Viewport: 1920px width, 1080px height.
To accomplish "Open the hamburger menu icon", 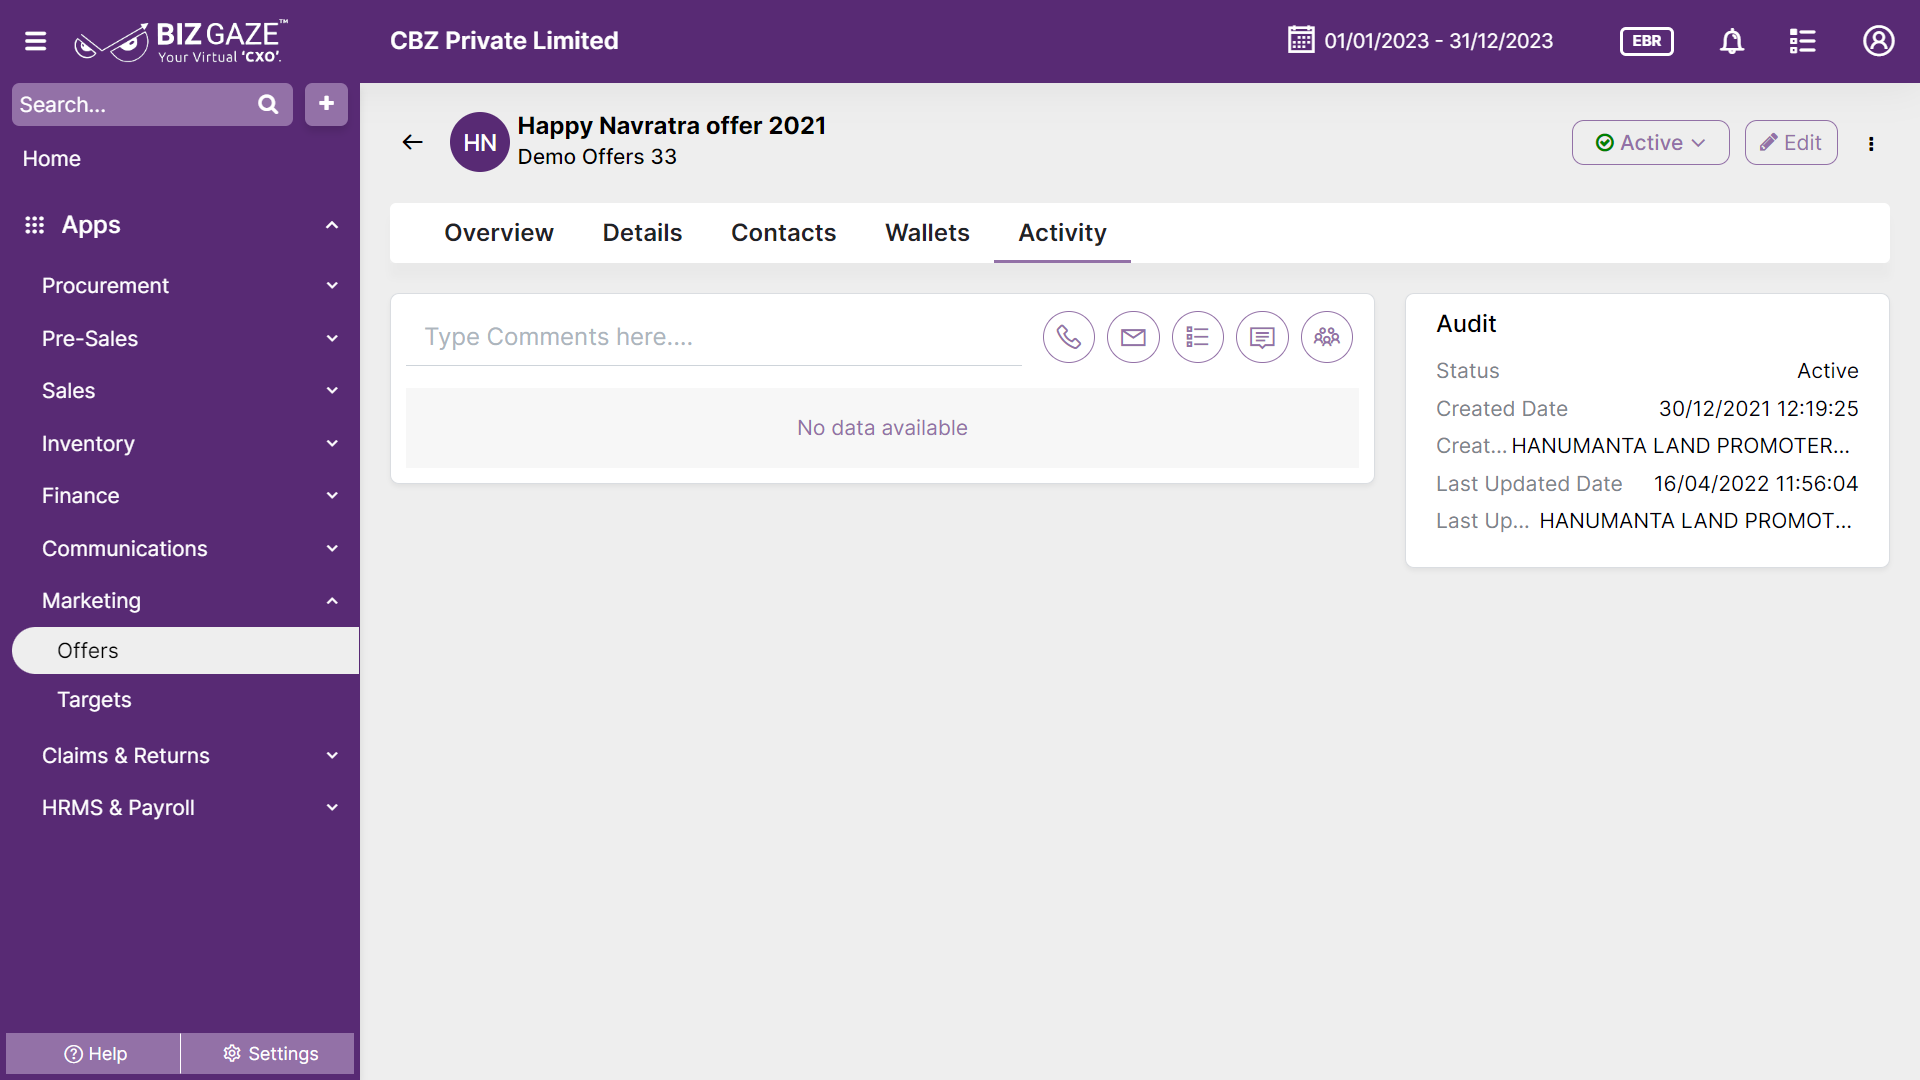I will point(36,41).
